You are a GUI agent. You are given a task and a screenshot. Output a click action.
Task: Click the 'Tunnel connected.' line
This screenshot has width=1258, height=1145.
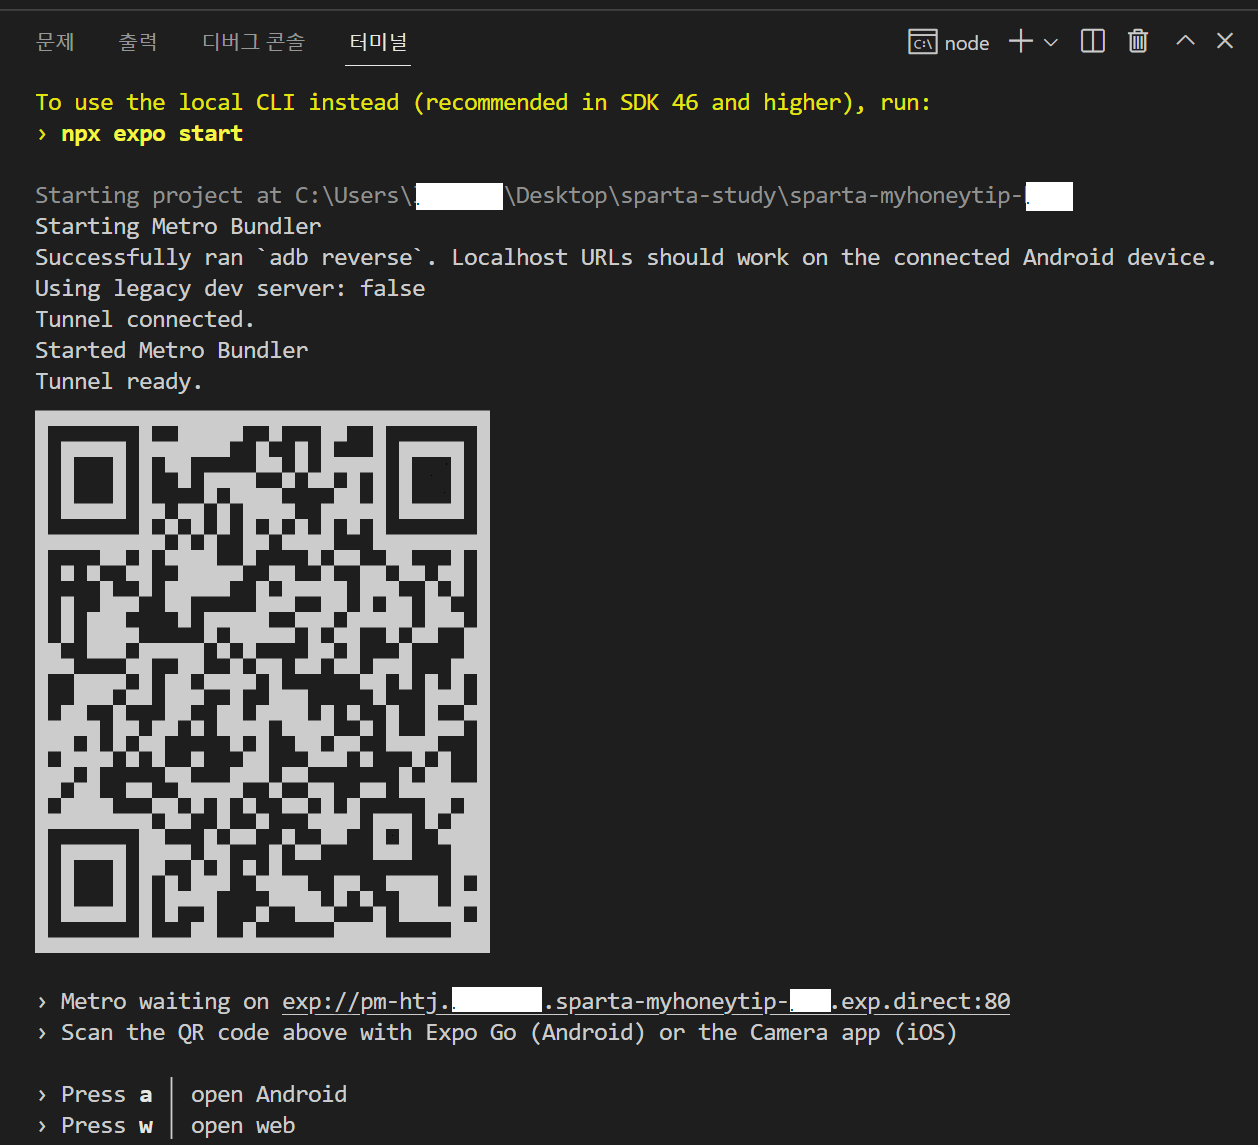(145, 320)
